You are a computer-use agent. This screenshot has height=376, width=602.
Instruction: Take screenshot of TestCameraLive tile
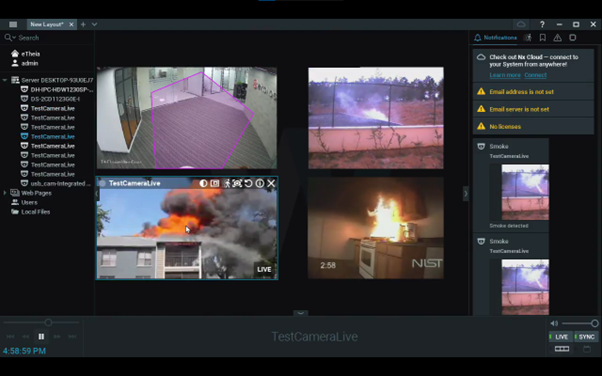(215, 183)
